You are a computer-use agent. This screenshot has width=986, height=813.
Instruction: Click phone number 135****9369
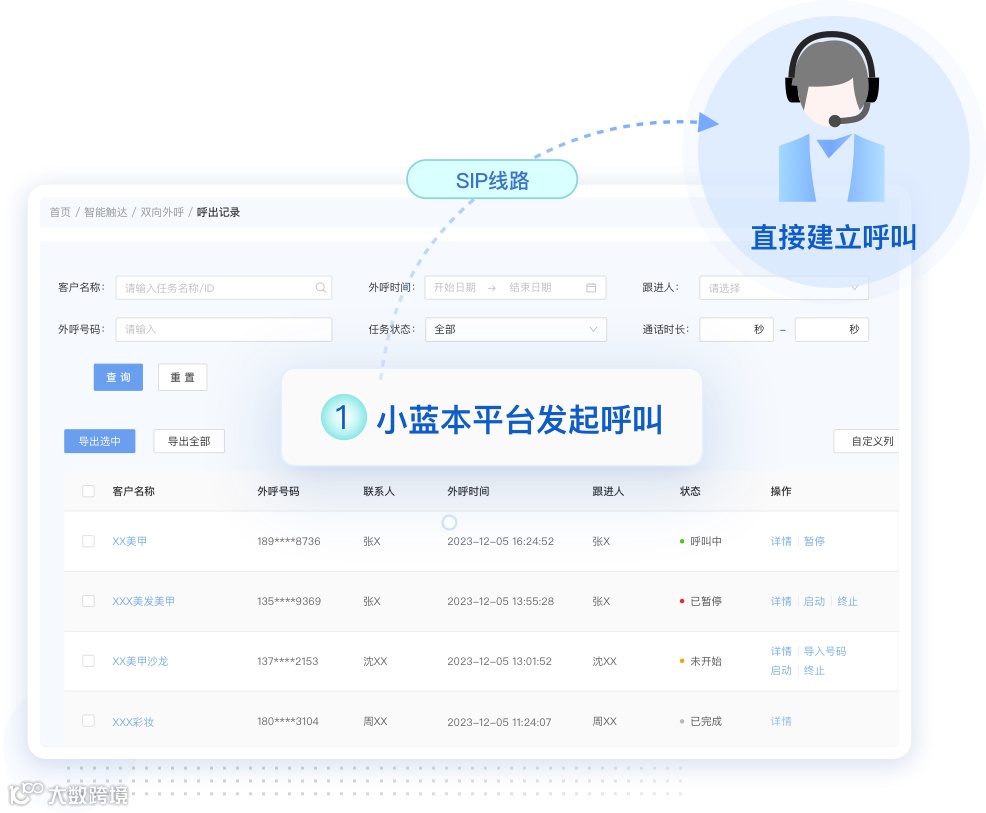289,601
